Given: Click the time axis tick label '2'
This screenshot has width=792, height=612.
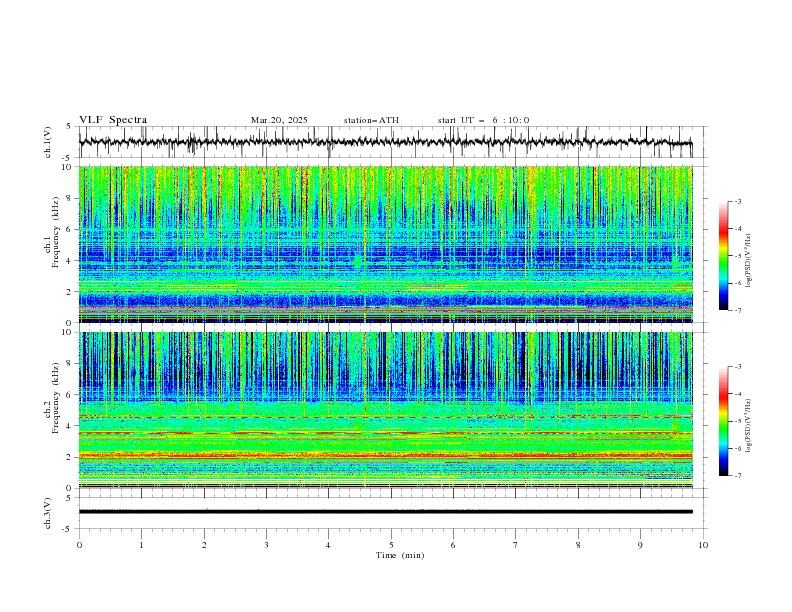Looking at the screenshot, I should pyautogui.click(x=204, y=545).
